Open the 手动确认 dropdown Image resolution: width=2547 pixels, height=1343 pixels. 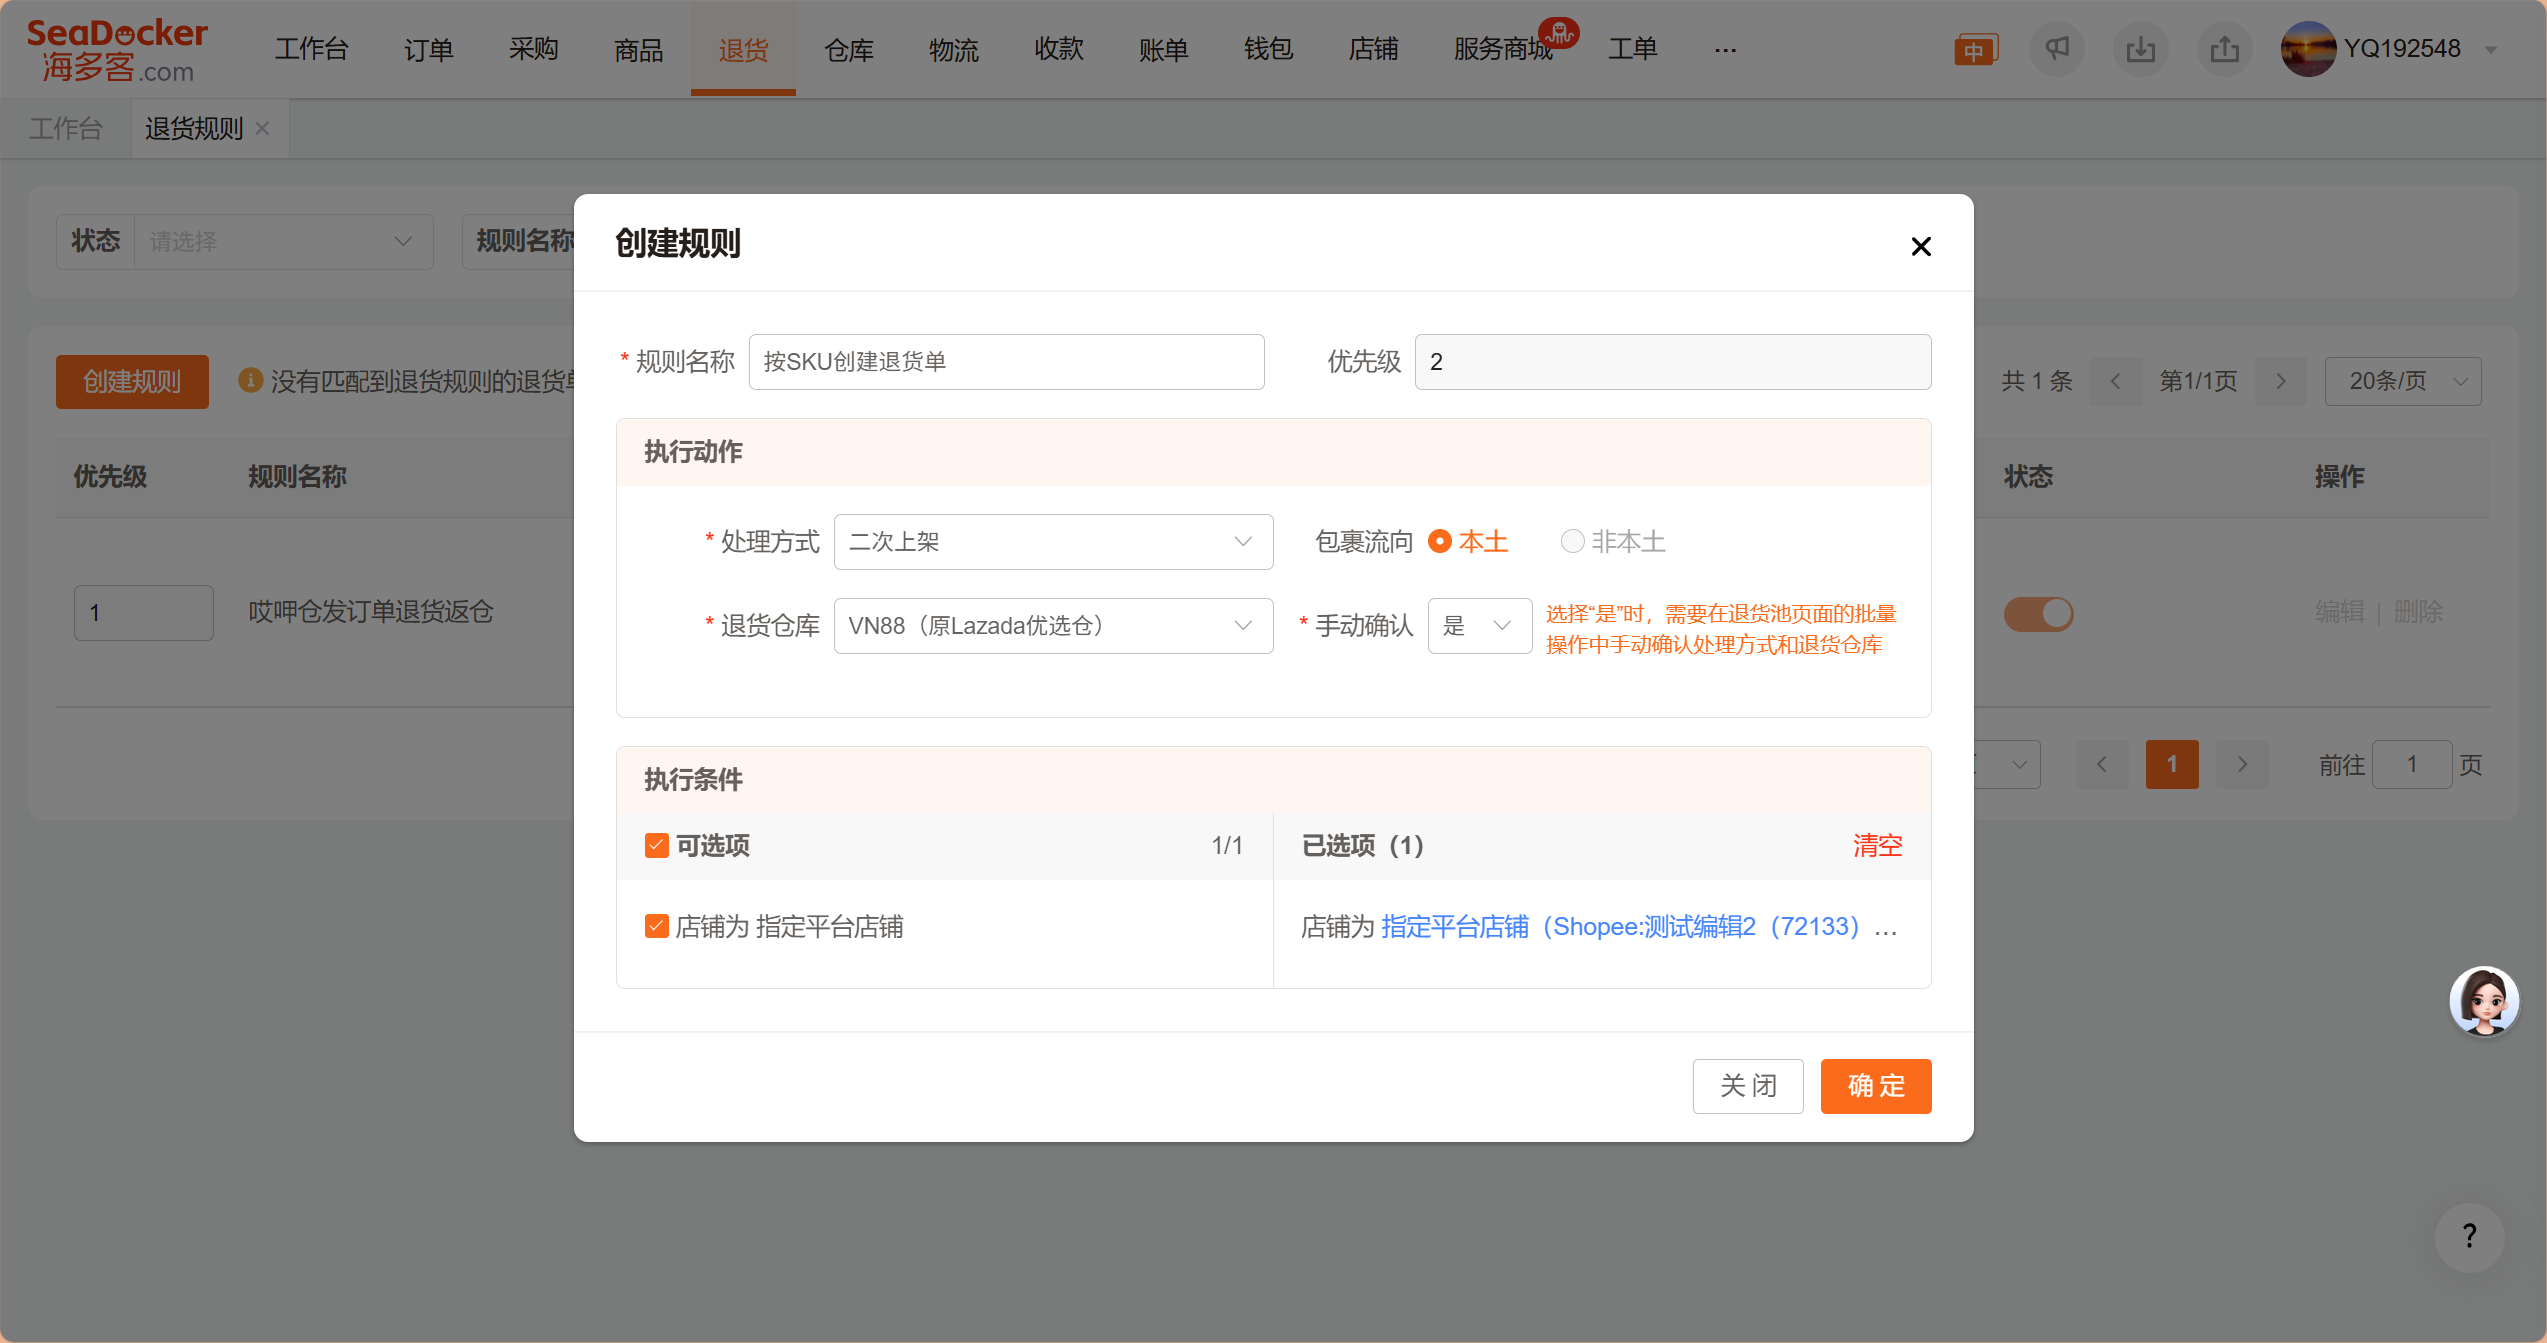1478,625
